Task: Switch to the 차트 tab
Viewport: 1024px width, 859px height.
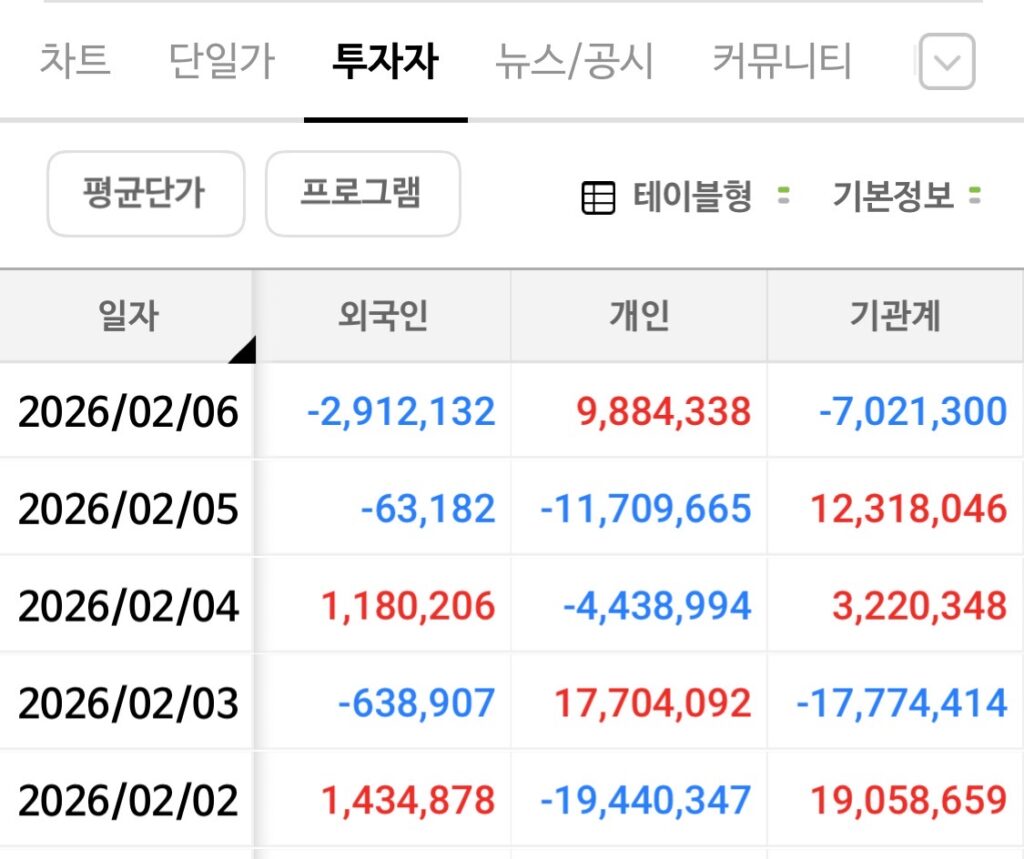Action: [x=75, y=62]
